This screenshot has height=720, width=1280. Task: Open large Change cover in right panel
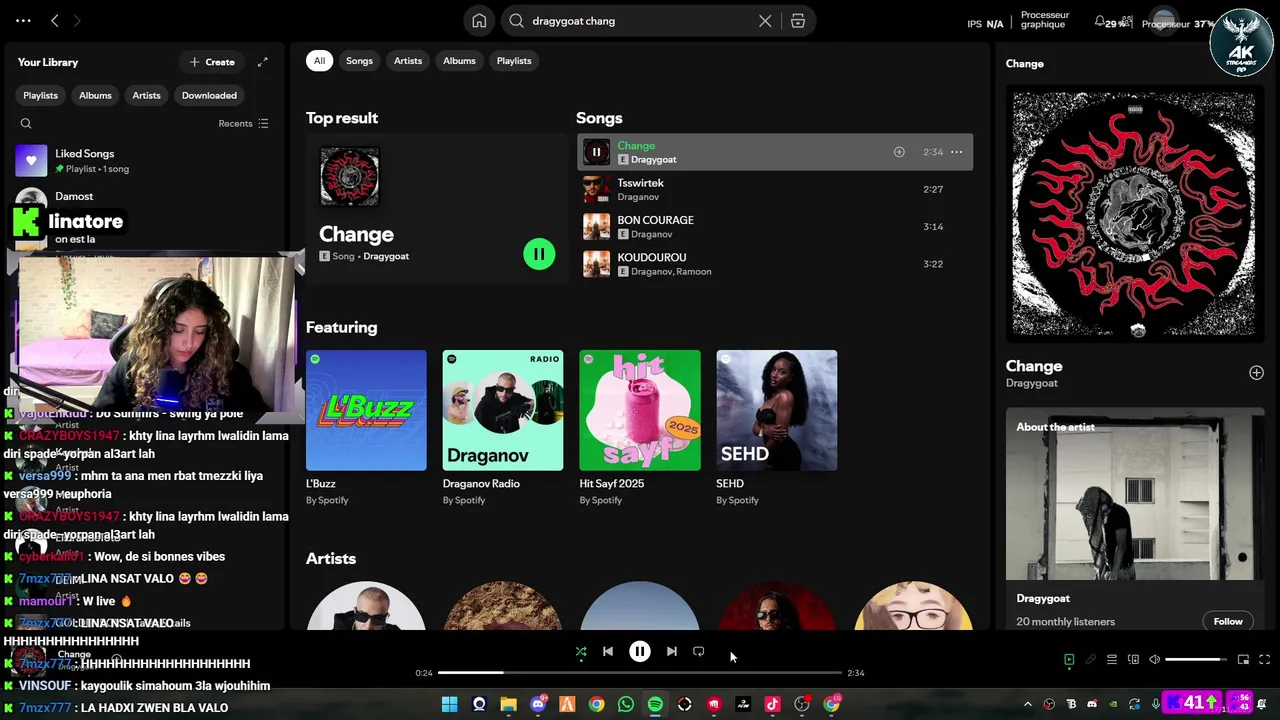pyautogui.click(x=1135, y=215)
